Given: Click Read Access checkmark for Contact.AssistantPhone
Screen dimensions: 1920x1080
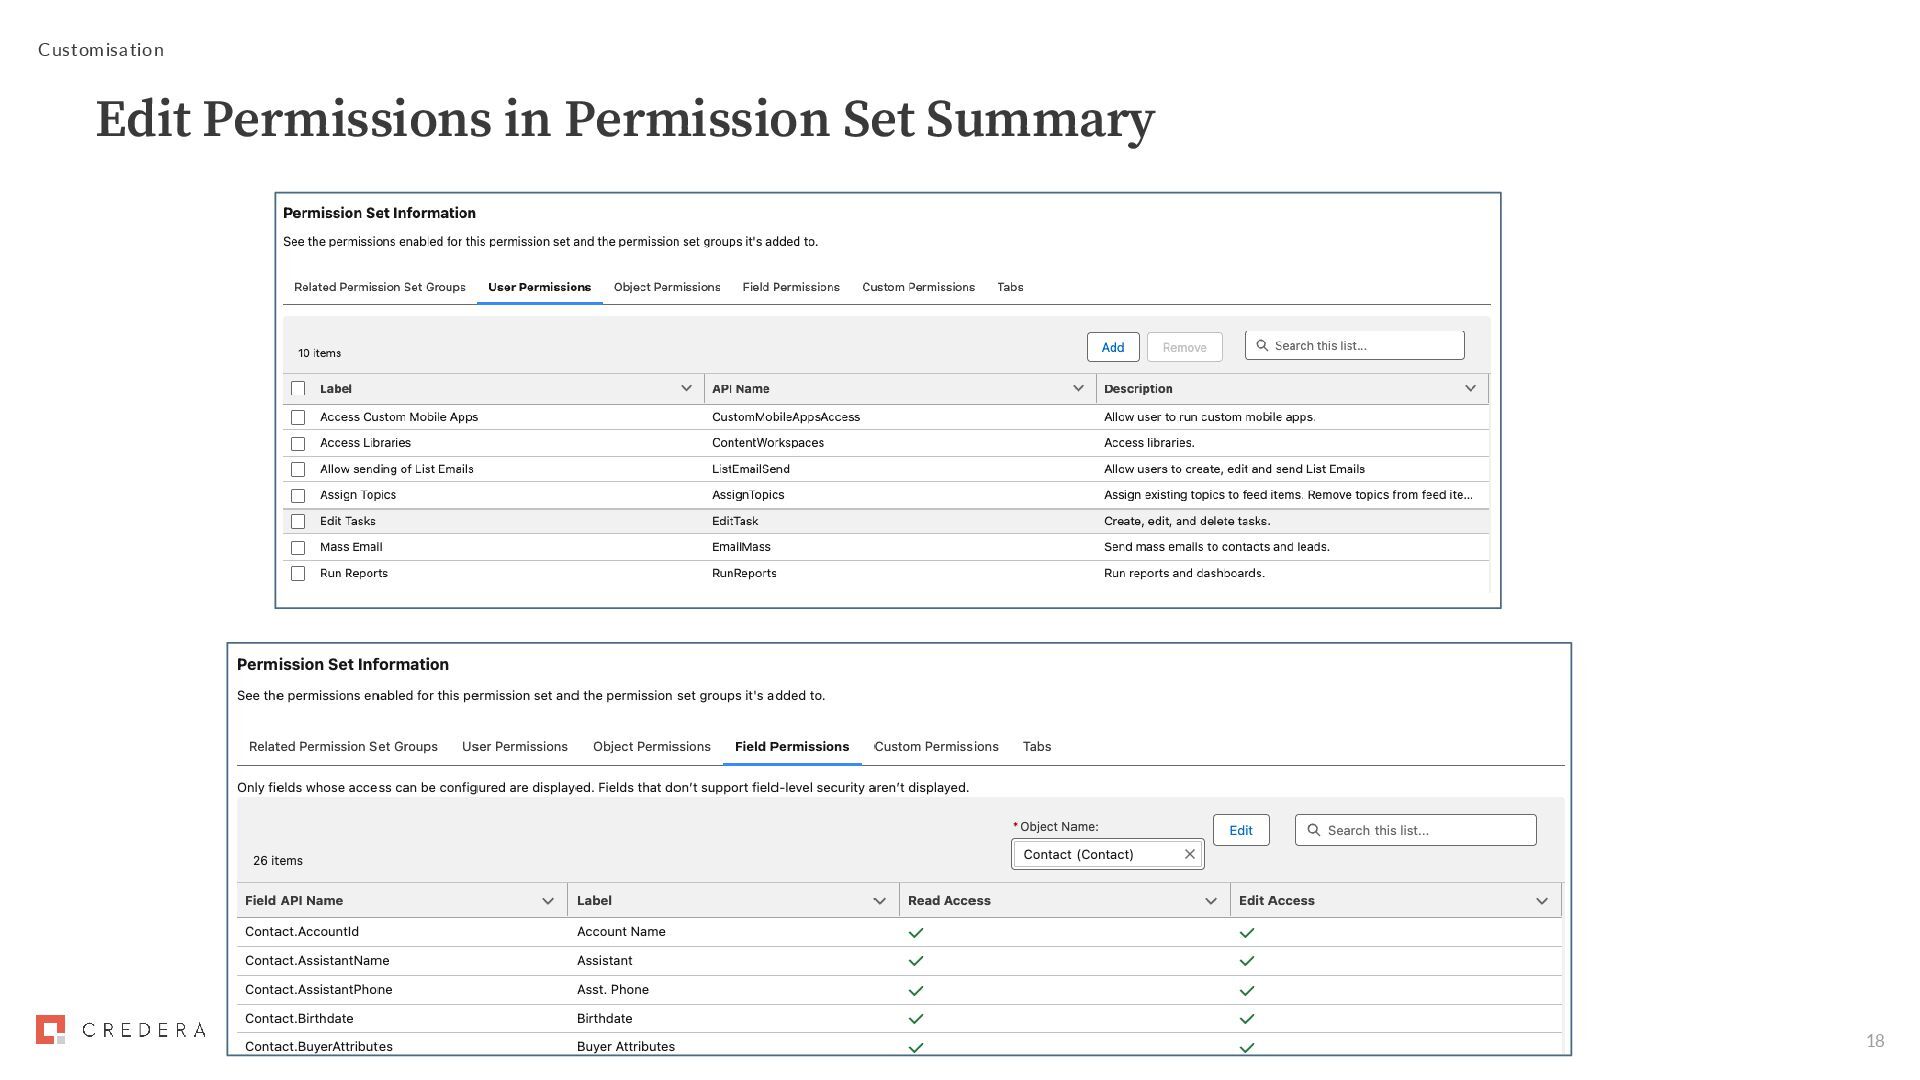Looking at the screenshot, I should [x=915, y=990].
